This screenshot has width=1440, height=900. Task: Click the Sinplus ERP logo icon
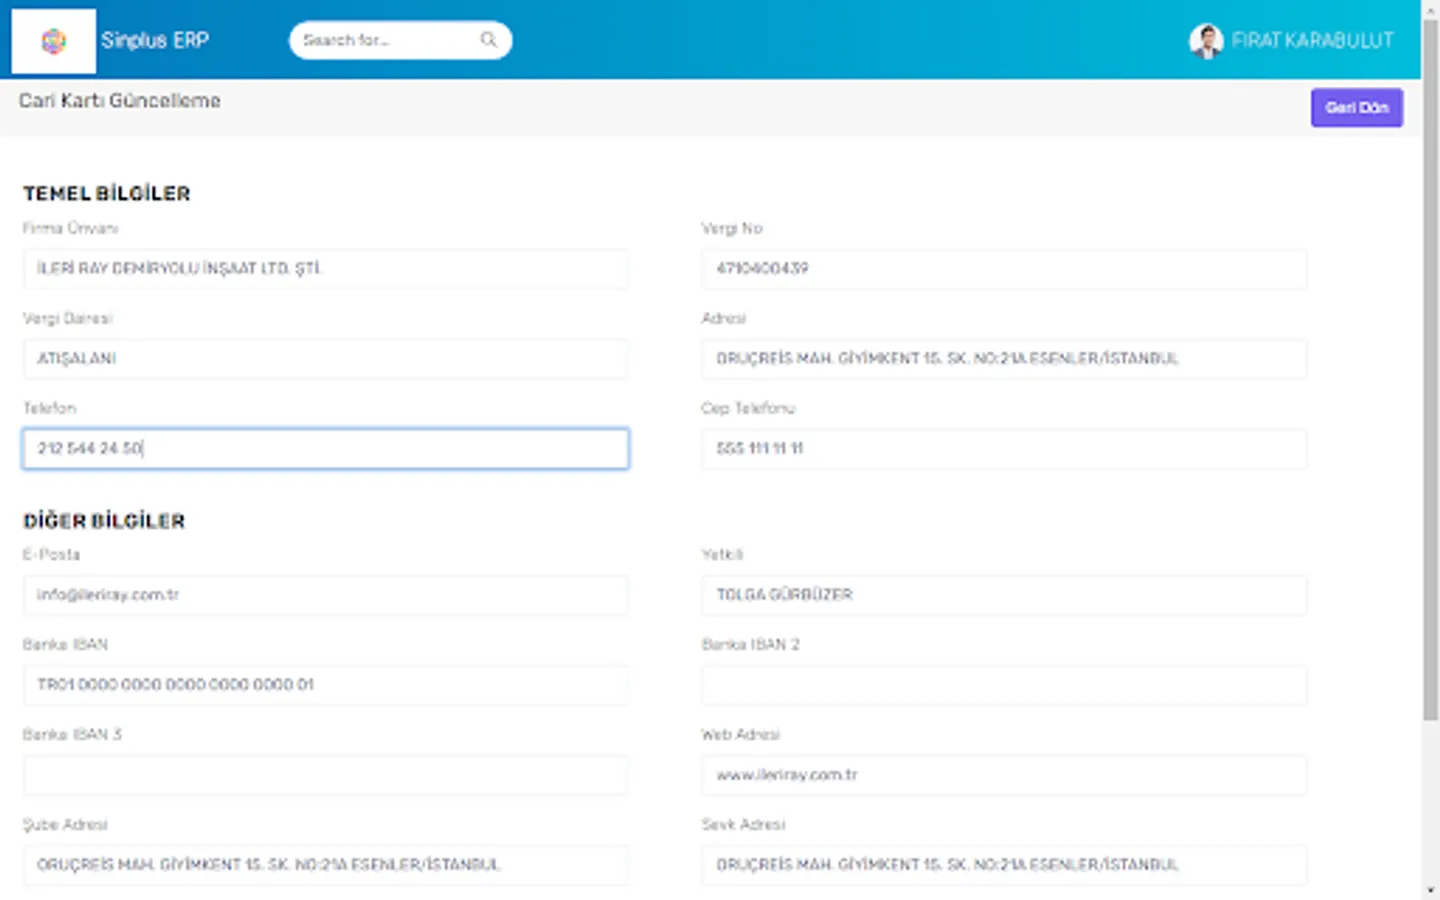coord(54,41)
